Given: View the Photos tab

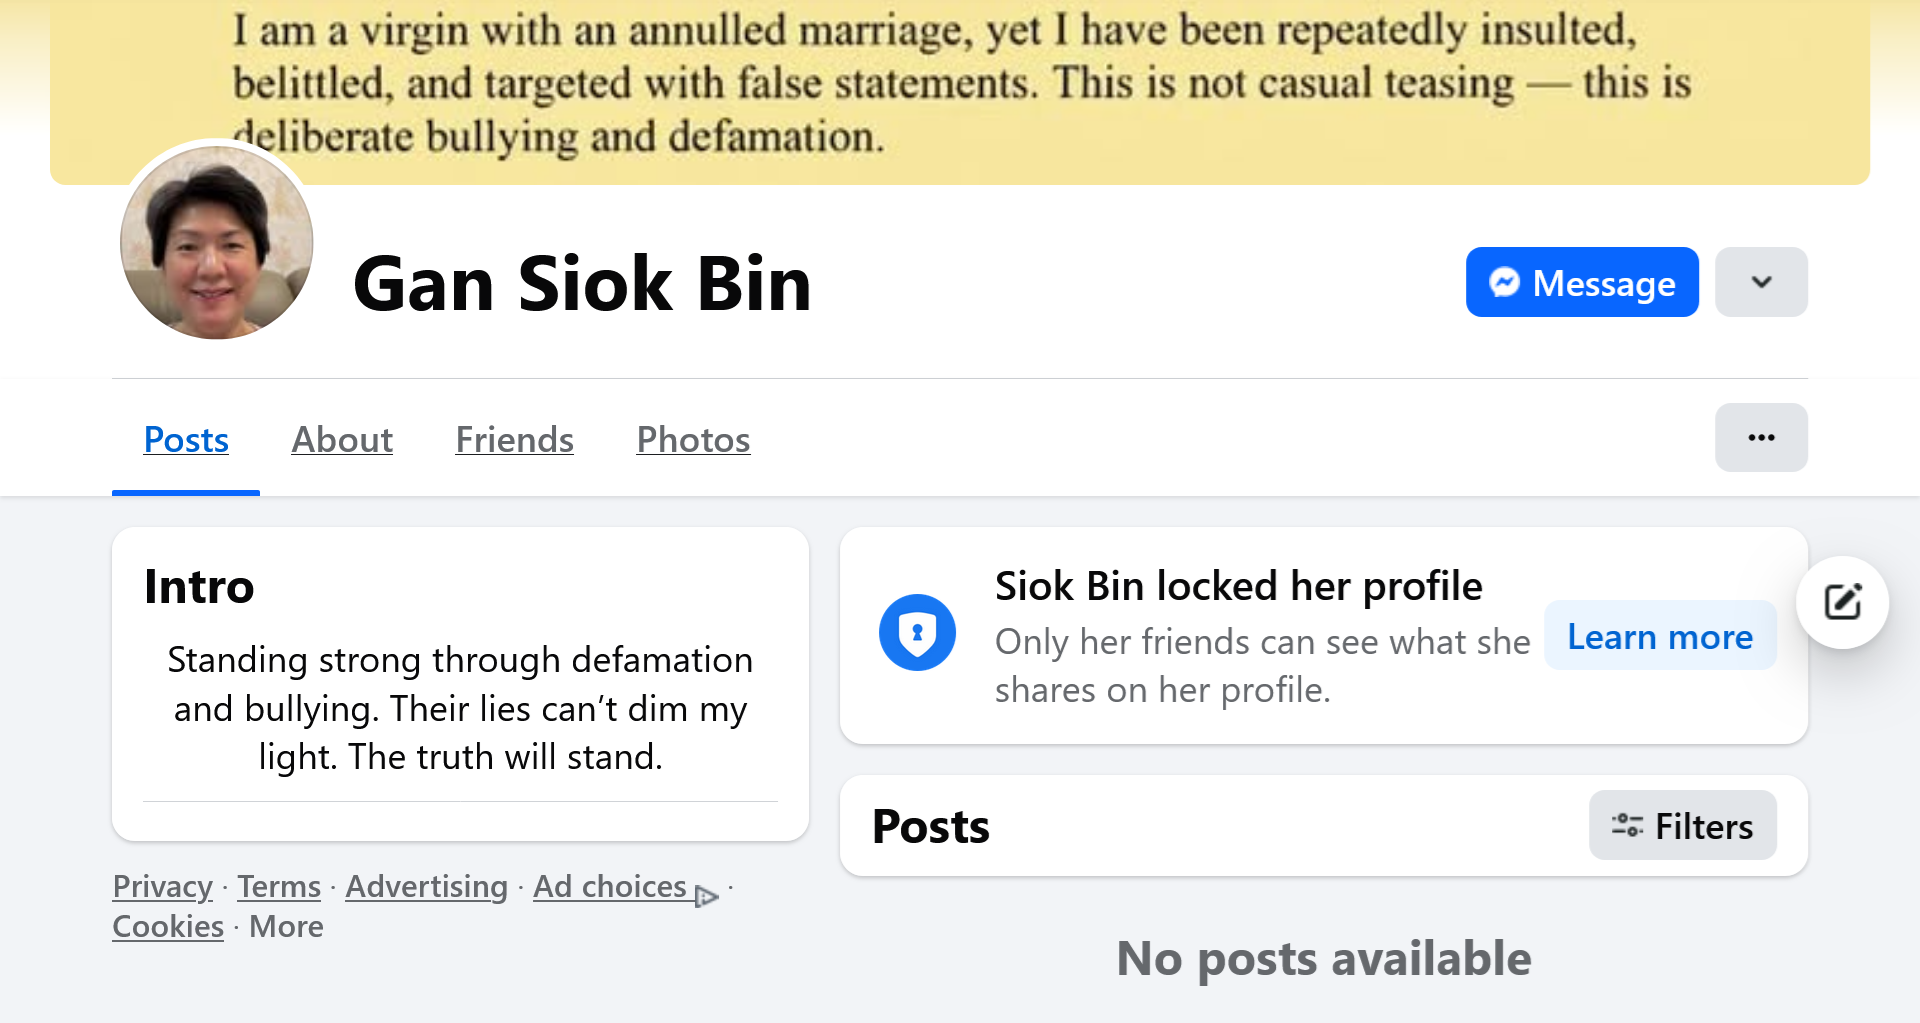Looking at the screenshot, I should tap(693, 440).
